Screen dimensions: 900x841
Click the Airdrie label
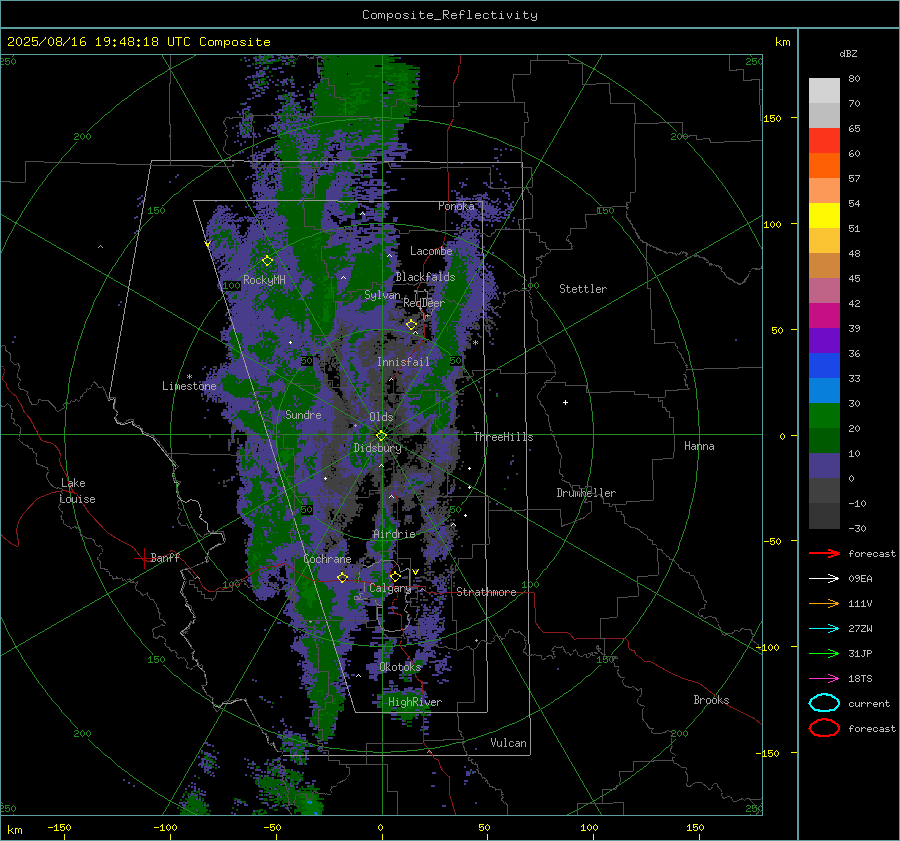[394, 534]
